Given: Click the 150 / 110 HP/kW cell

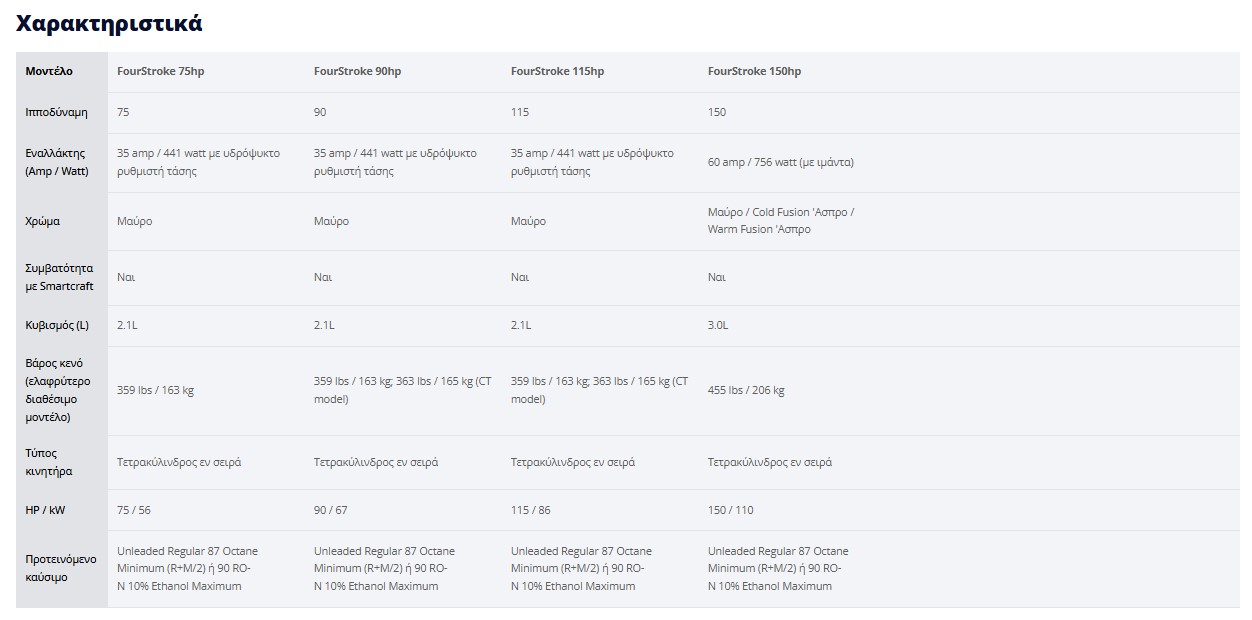Looking at the screenshot, I should 731,510.
